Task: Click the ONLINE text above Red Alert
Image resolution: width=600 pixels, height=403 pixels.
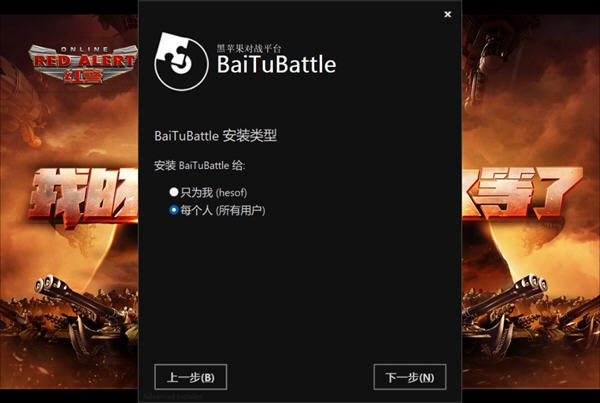Action: click(x=84, y=49)
